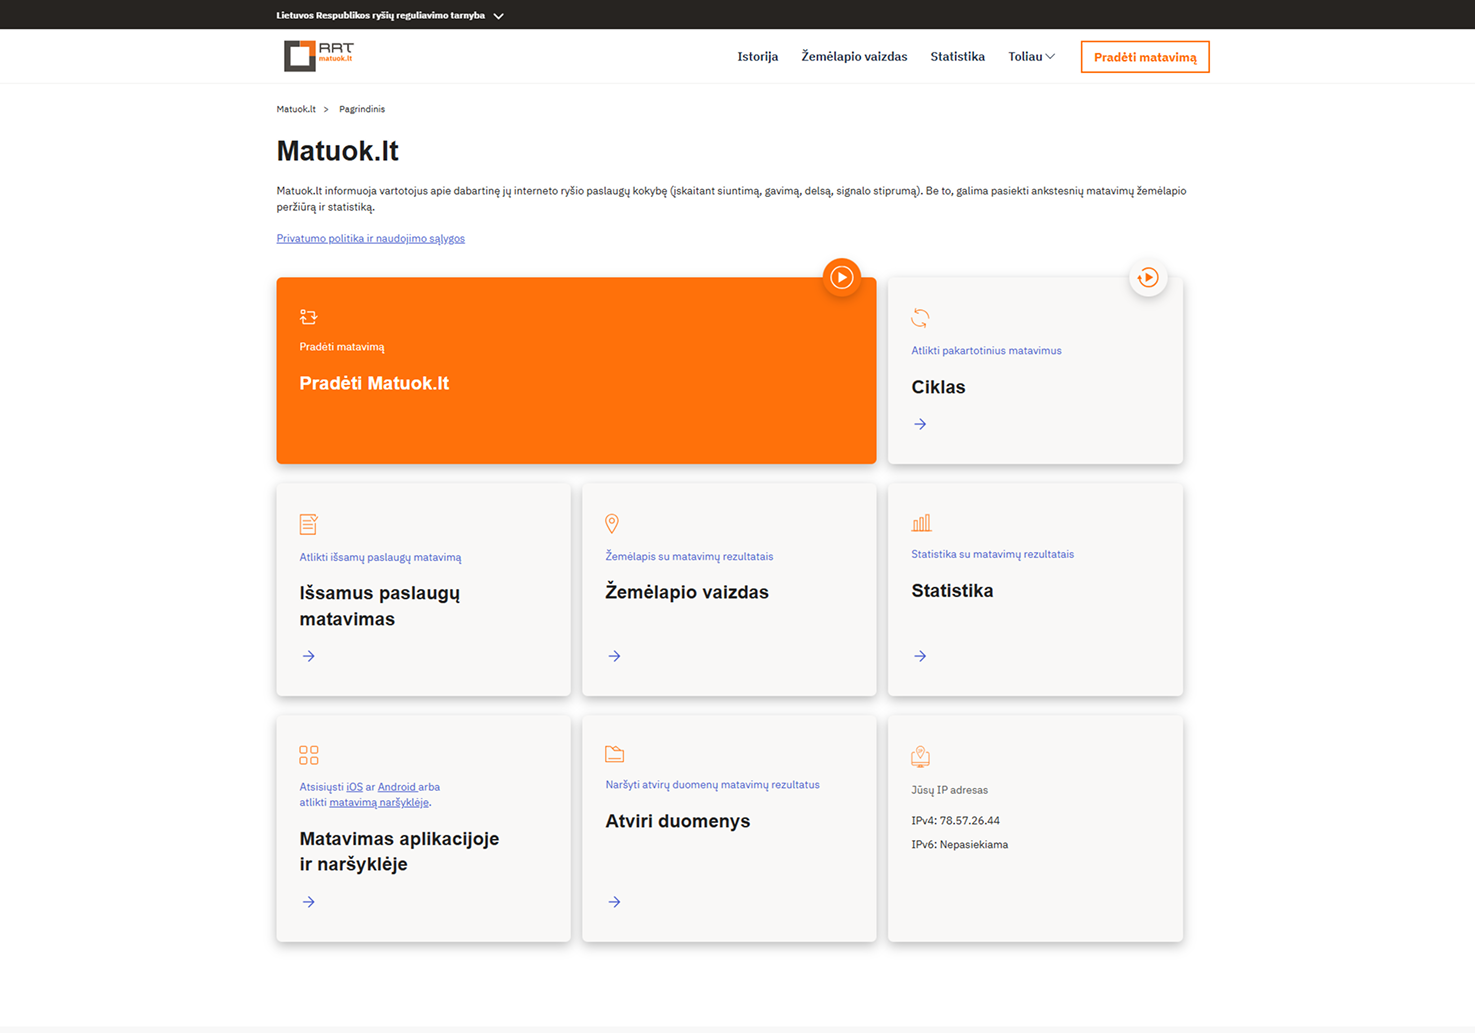Open Išsamus paslaugų matavimas card title
The width and height of the screenshot is (1475, 1034).
380,606
